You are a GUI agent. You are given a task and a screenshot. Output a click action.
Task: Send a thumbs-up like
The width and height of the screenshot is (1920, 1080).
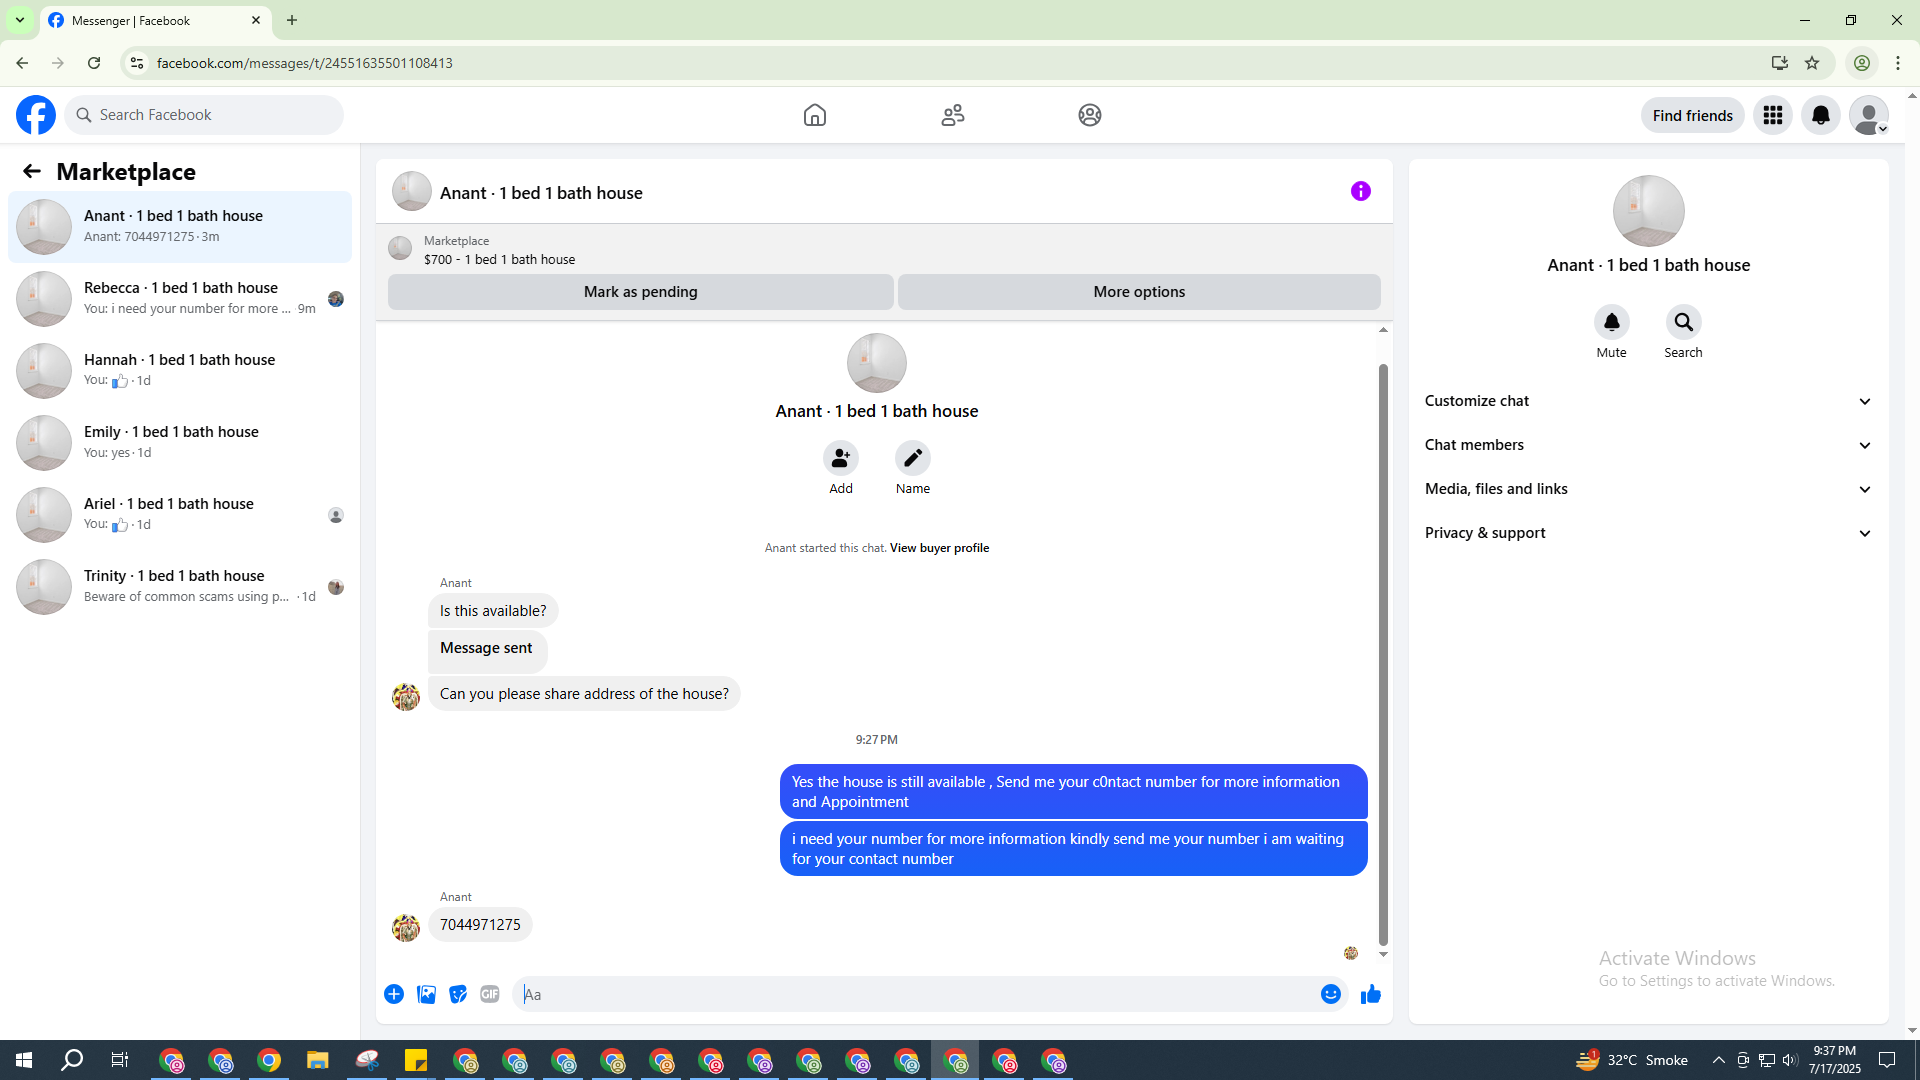pos(1371,994)
